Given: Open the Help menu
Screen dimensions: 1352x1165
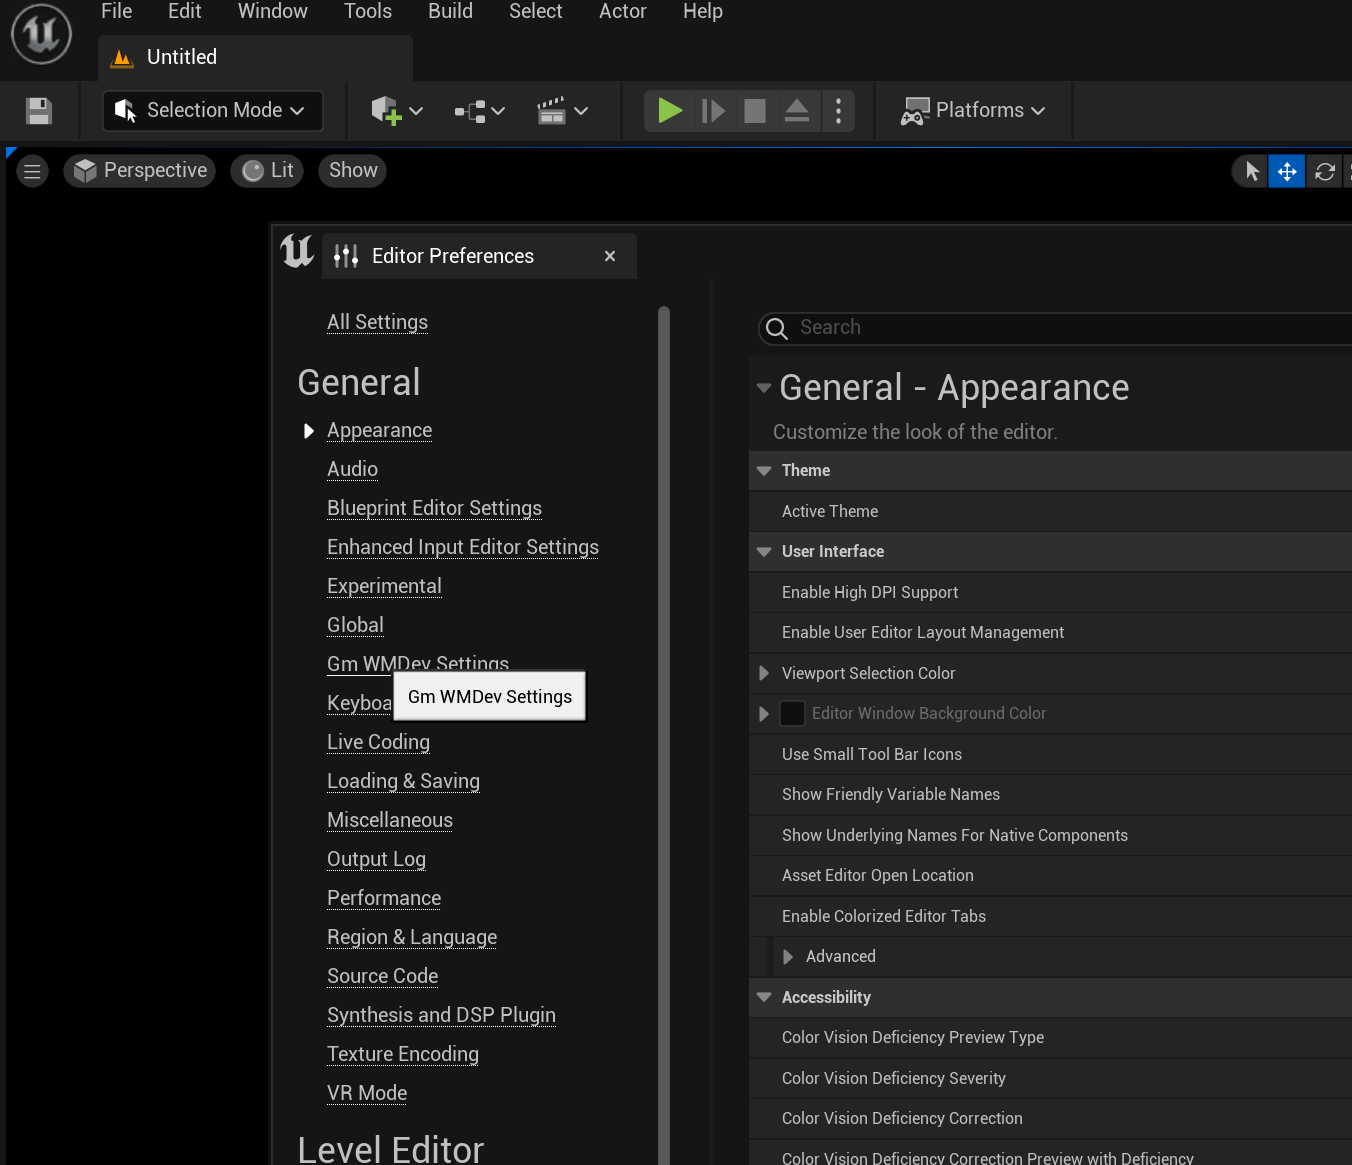Looking at the screenshot, I should (703, 12).
